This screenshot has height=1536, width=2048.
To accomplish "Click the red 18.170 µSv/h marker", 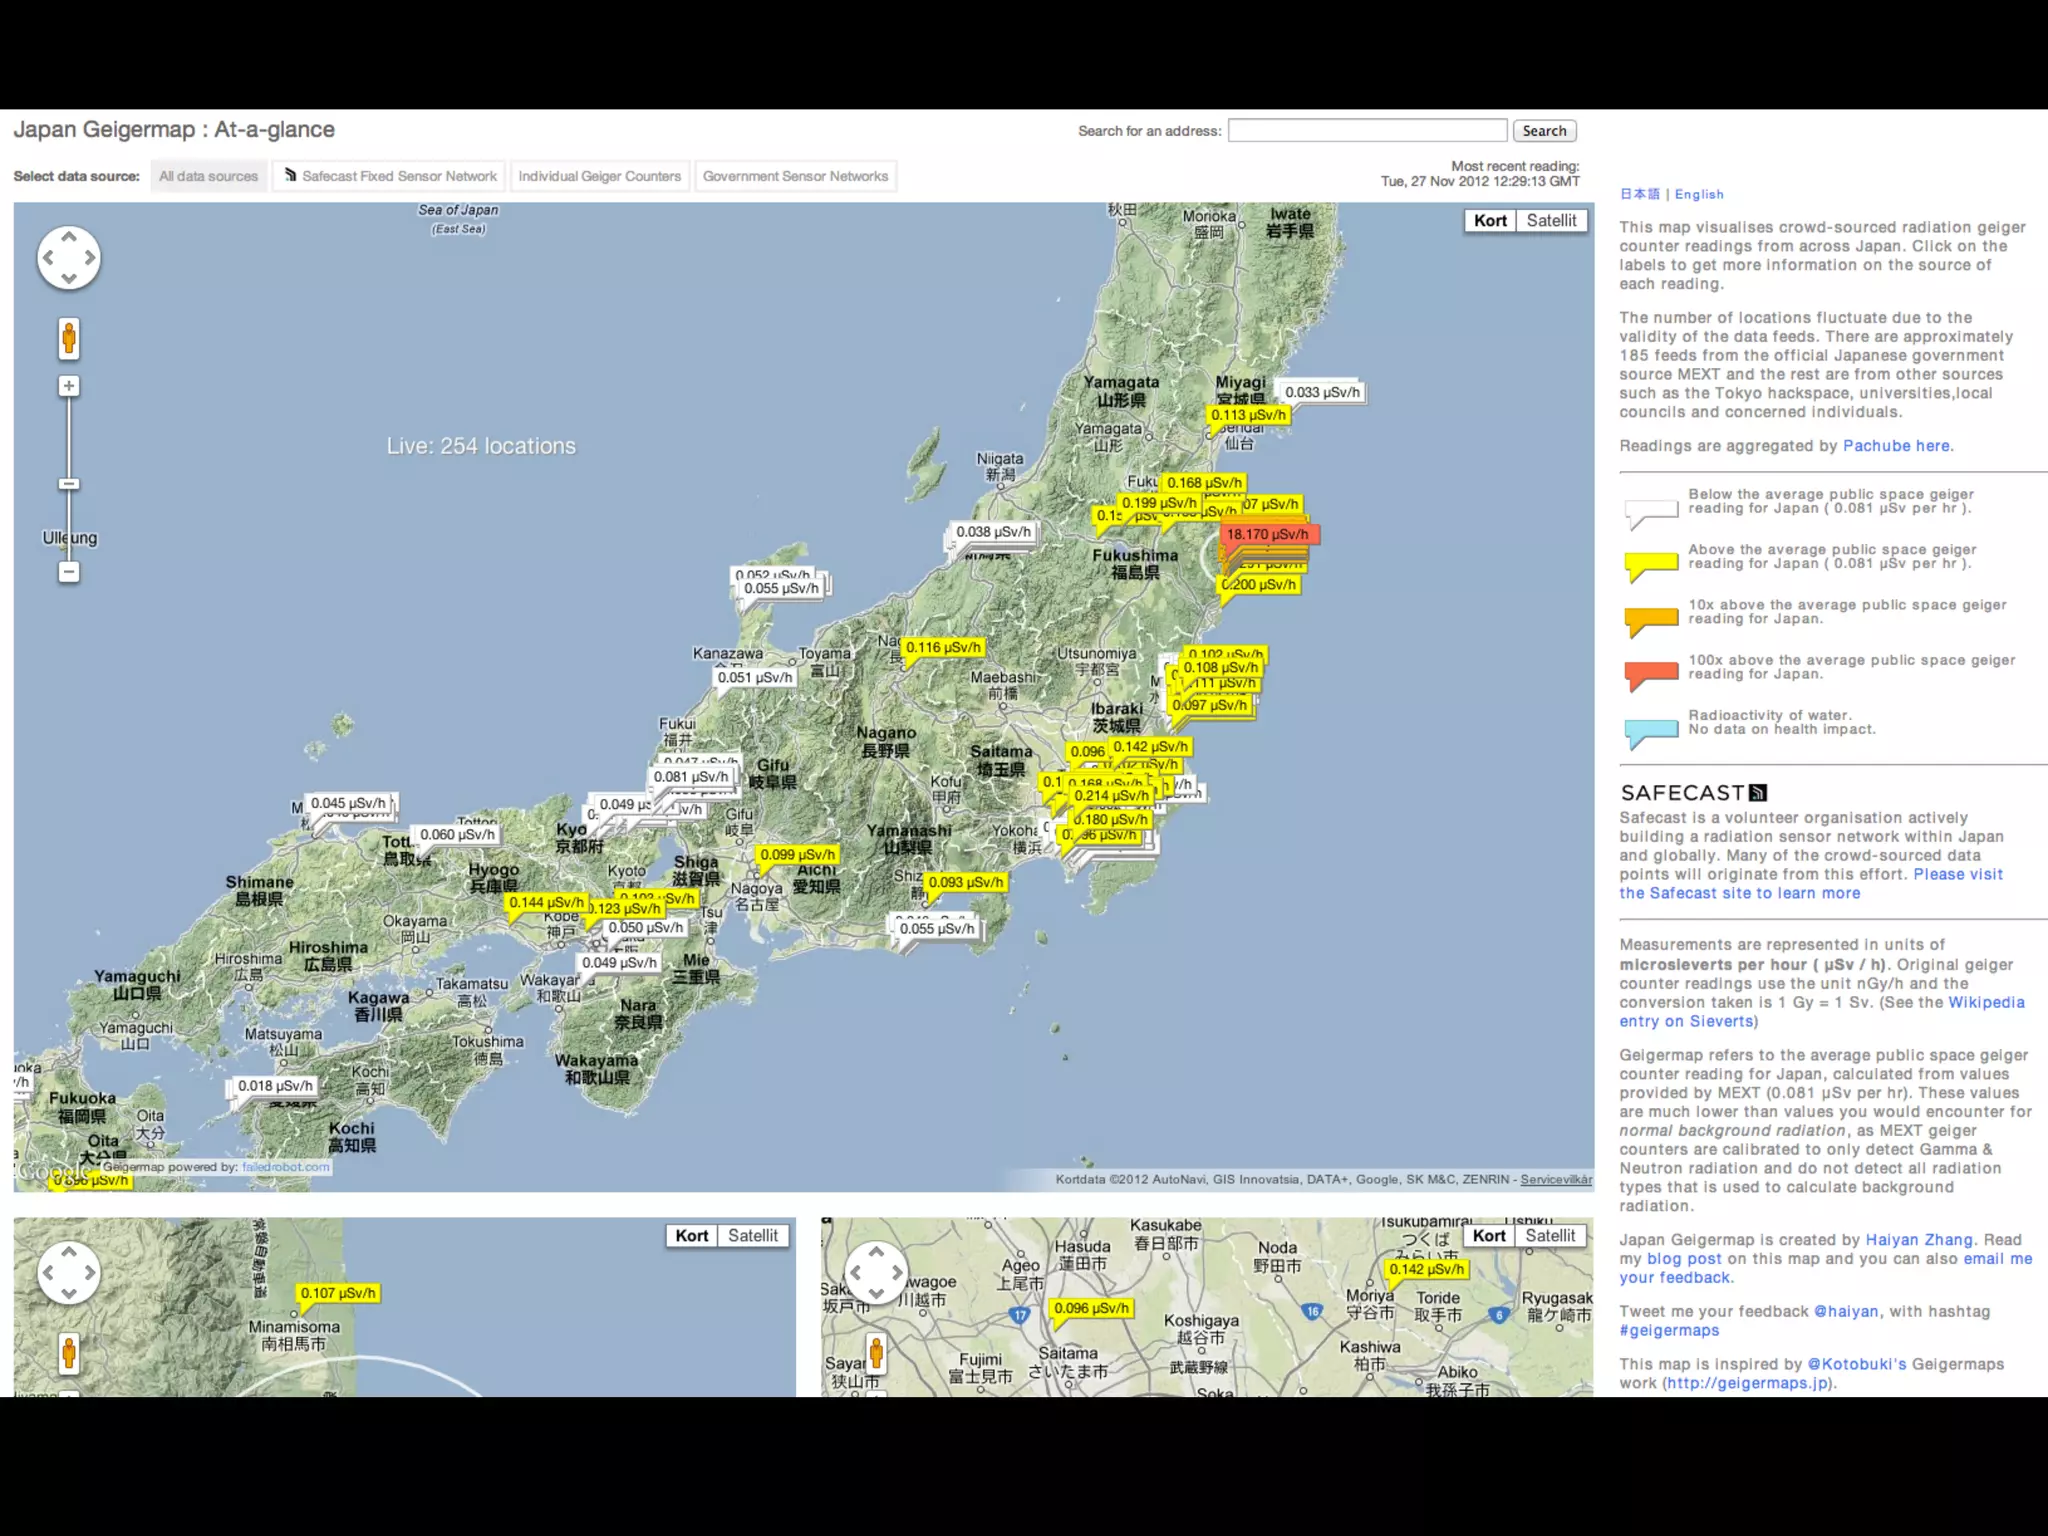I will point(1267,534).
